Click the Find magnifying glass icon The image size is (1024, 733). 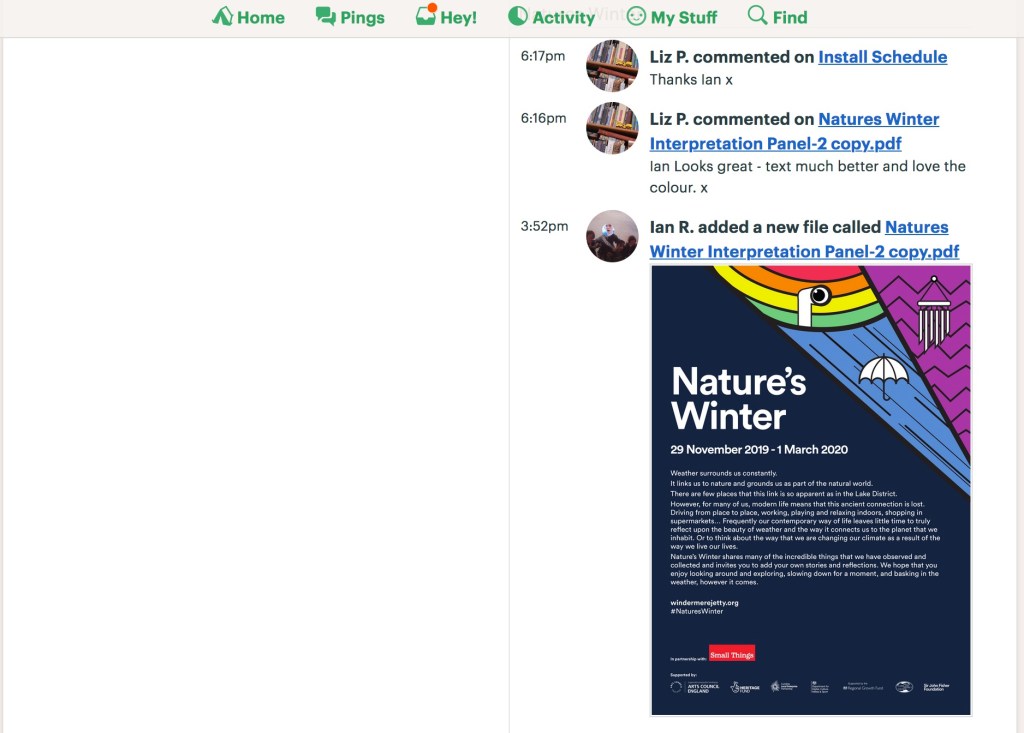pyautogui.click(x=758, y=15)
